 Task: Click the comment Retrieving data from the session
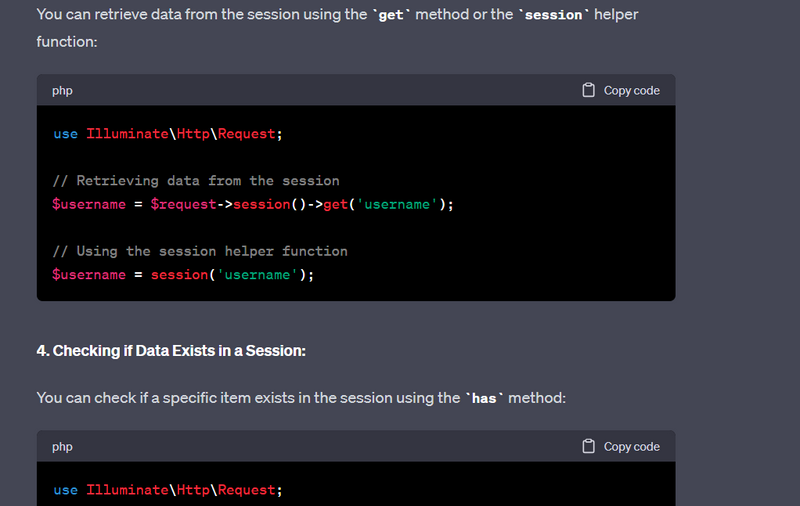[x=196, y=181]
